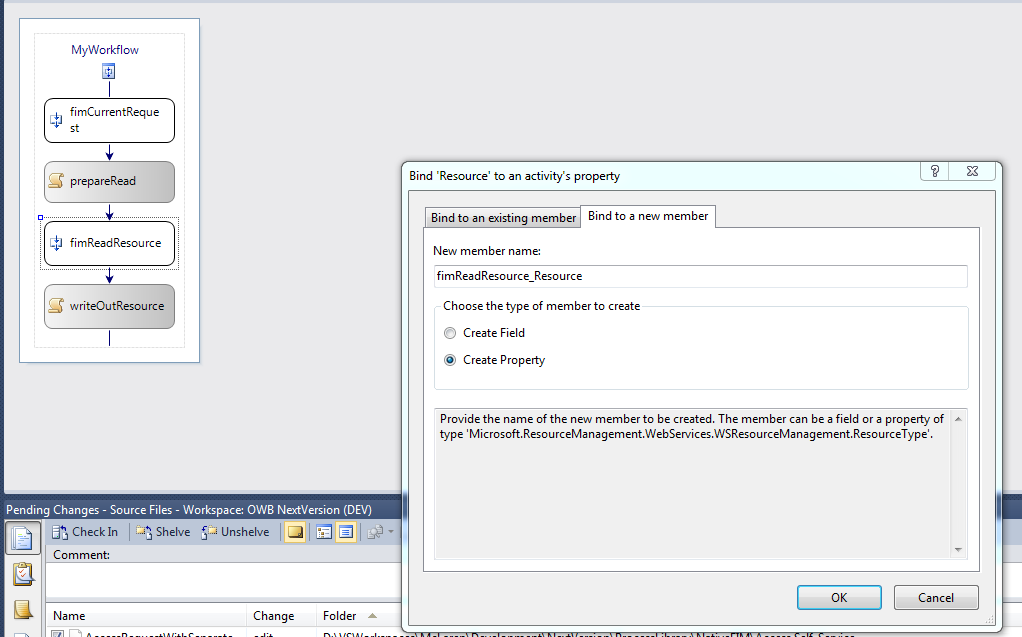The height and width of the screenshot is (637, 1022).
Task: Switch pending changes to flat view icon
Action: tap(345, 532)
